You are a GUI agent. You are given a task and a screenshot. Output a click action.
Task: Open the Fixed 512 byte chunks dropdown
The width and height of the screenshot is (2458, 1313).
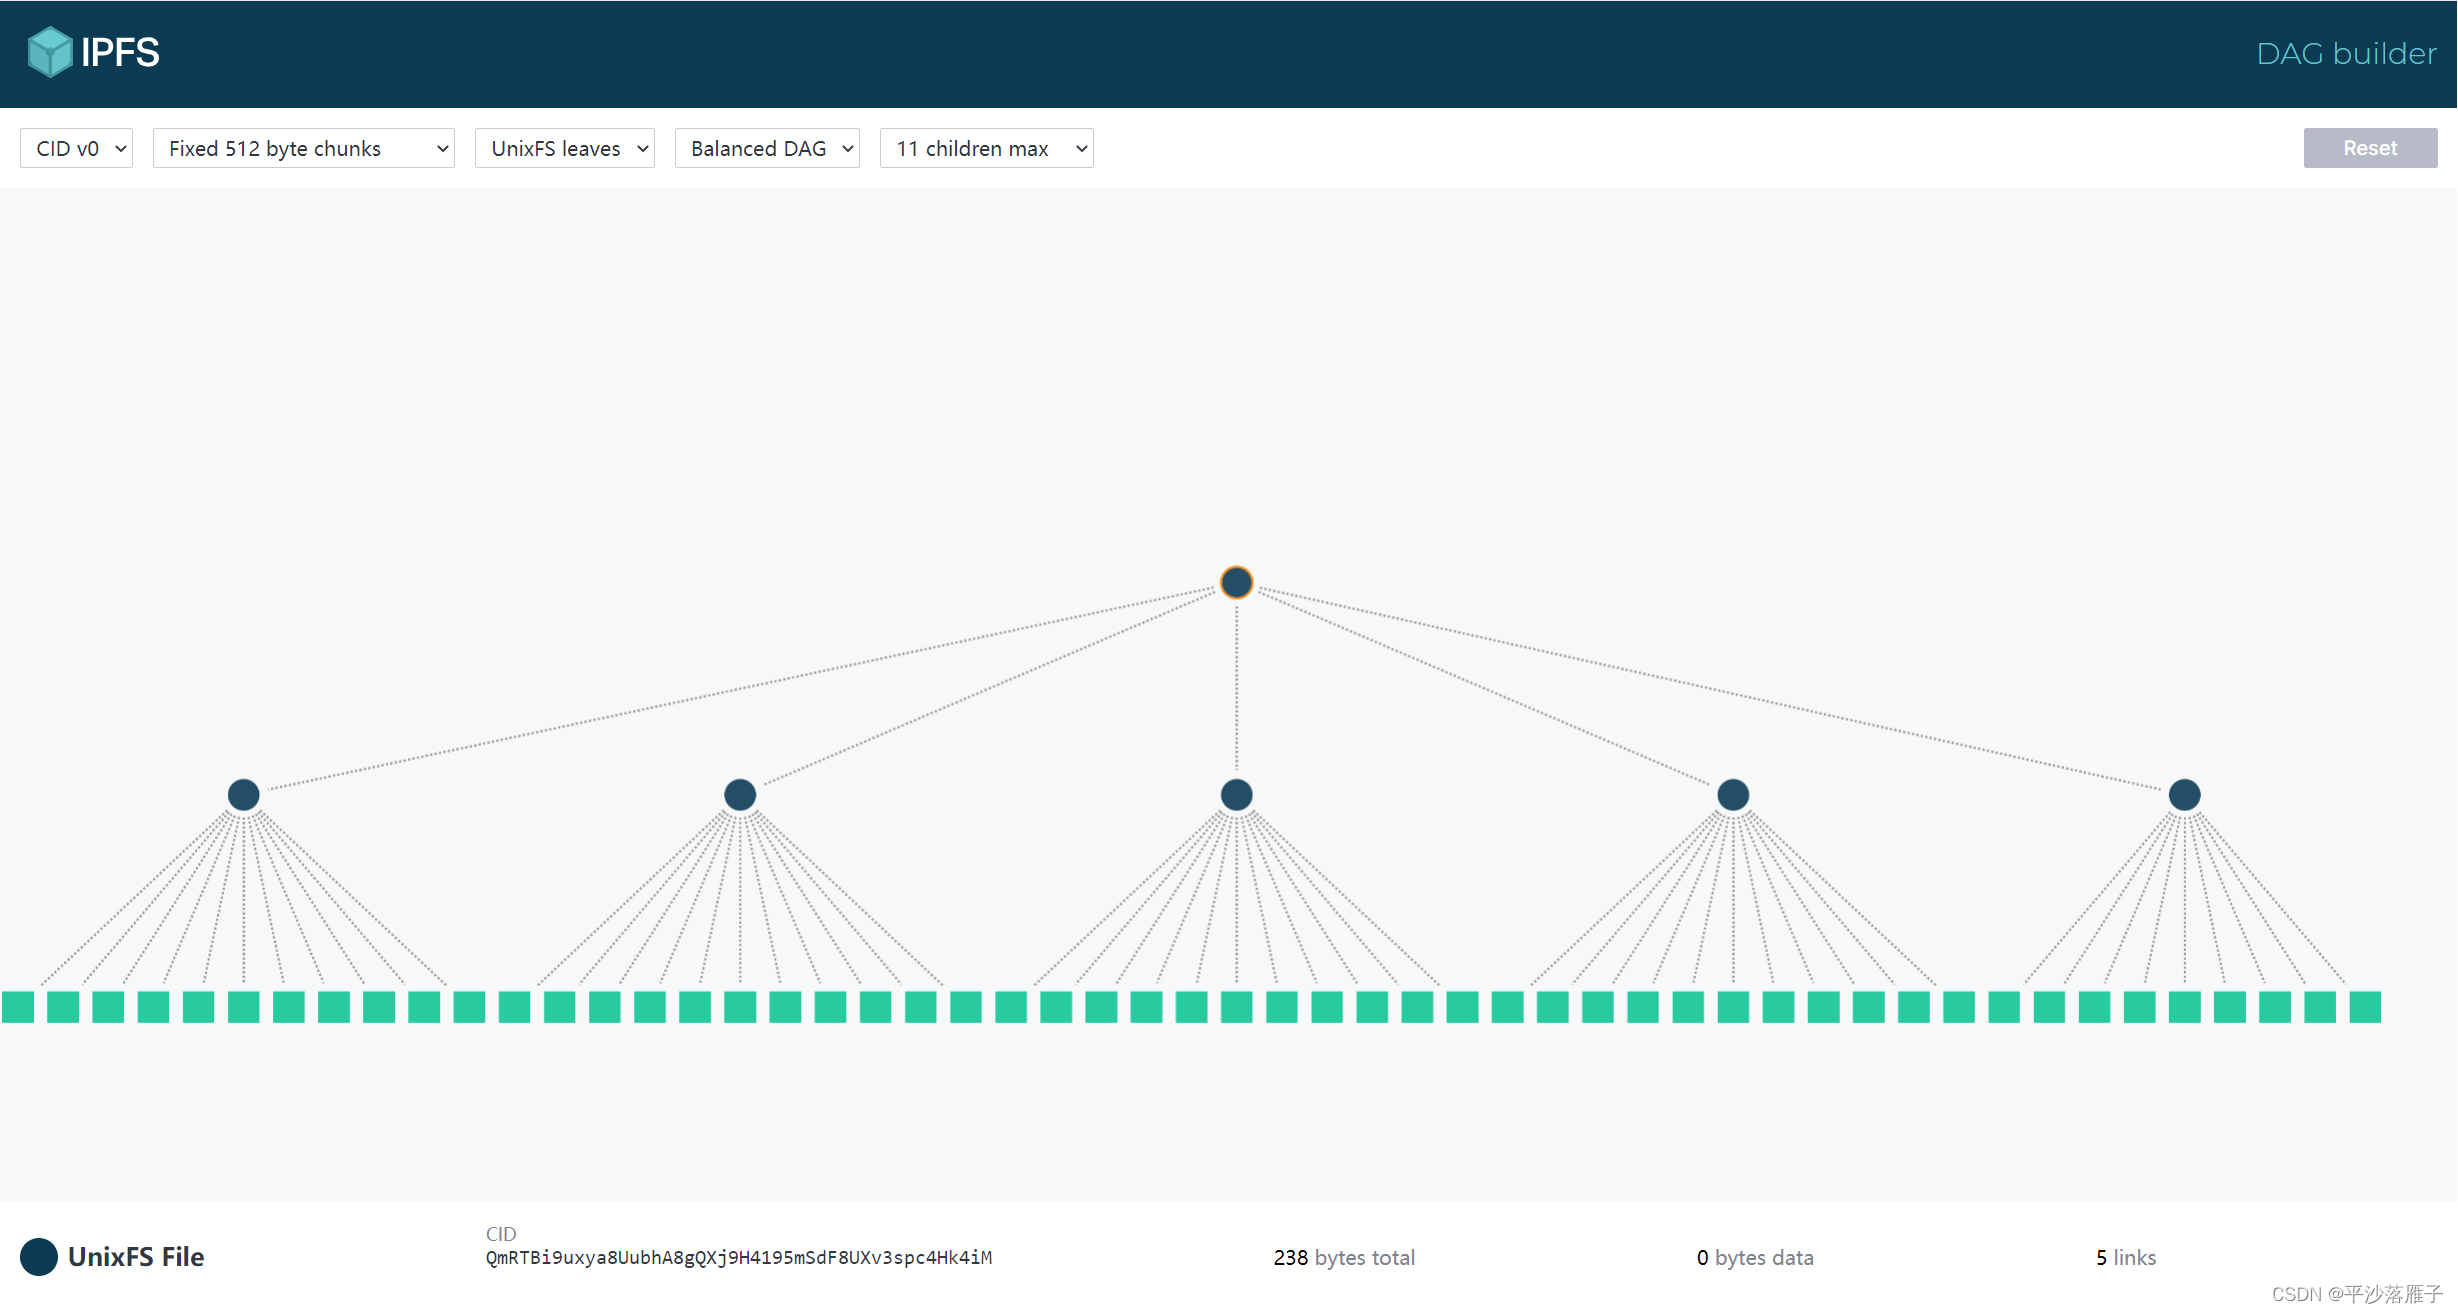pos(304,148)
